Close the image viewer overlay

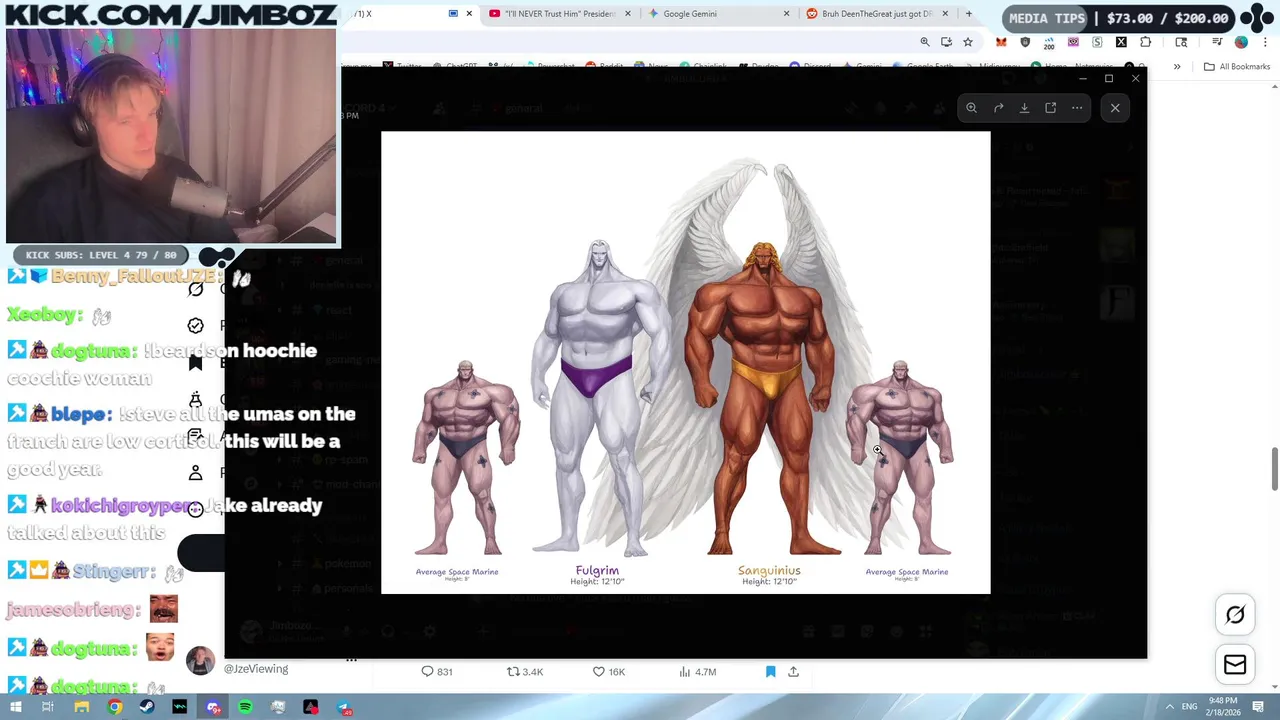(x=1115, y=108)
